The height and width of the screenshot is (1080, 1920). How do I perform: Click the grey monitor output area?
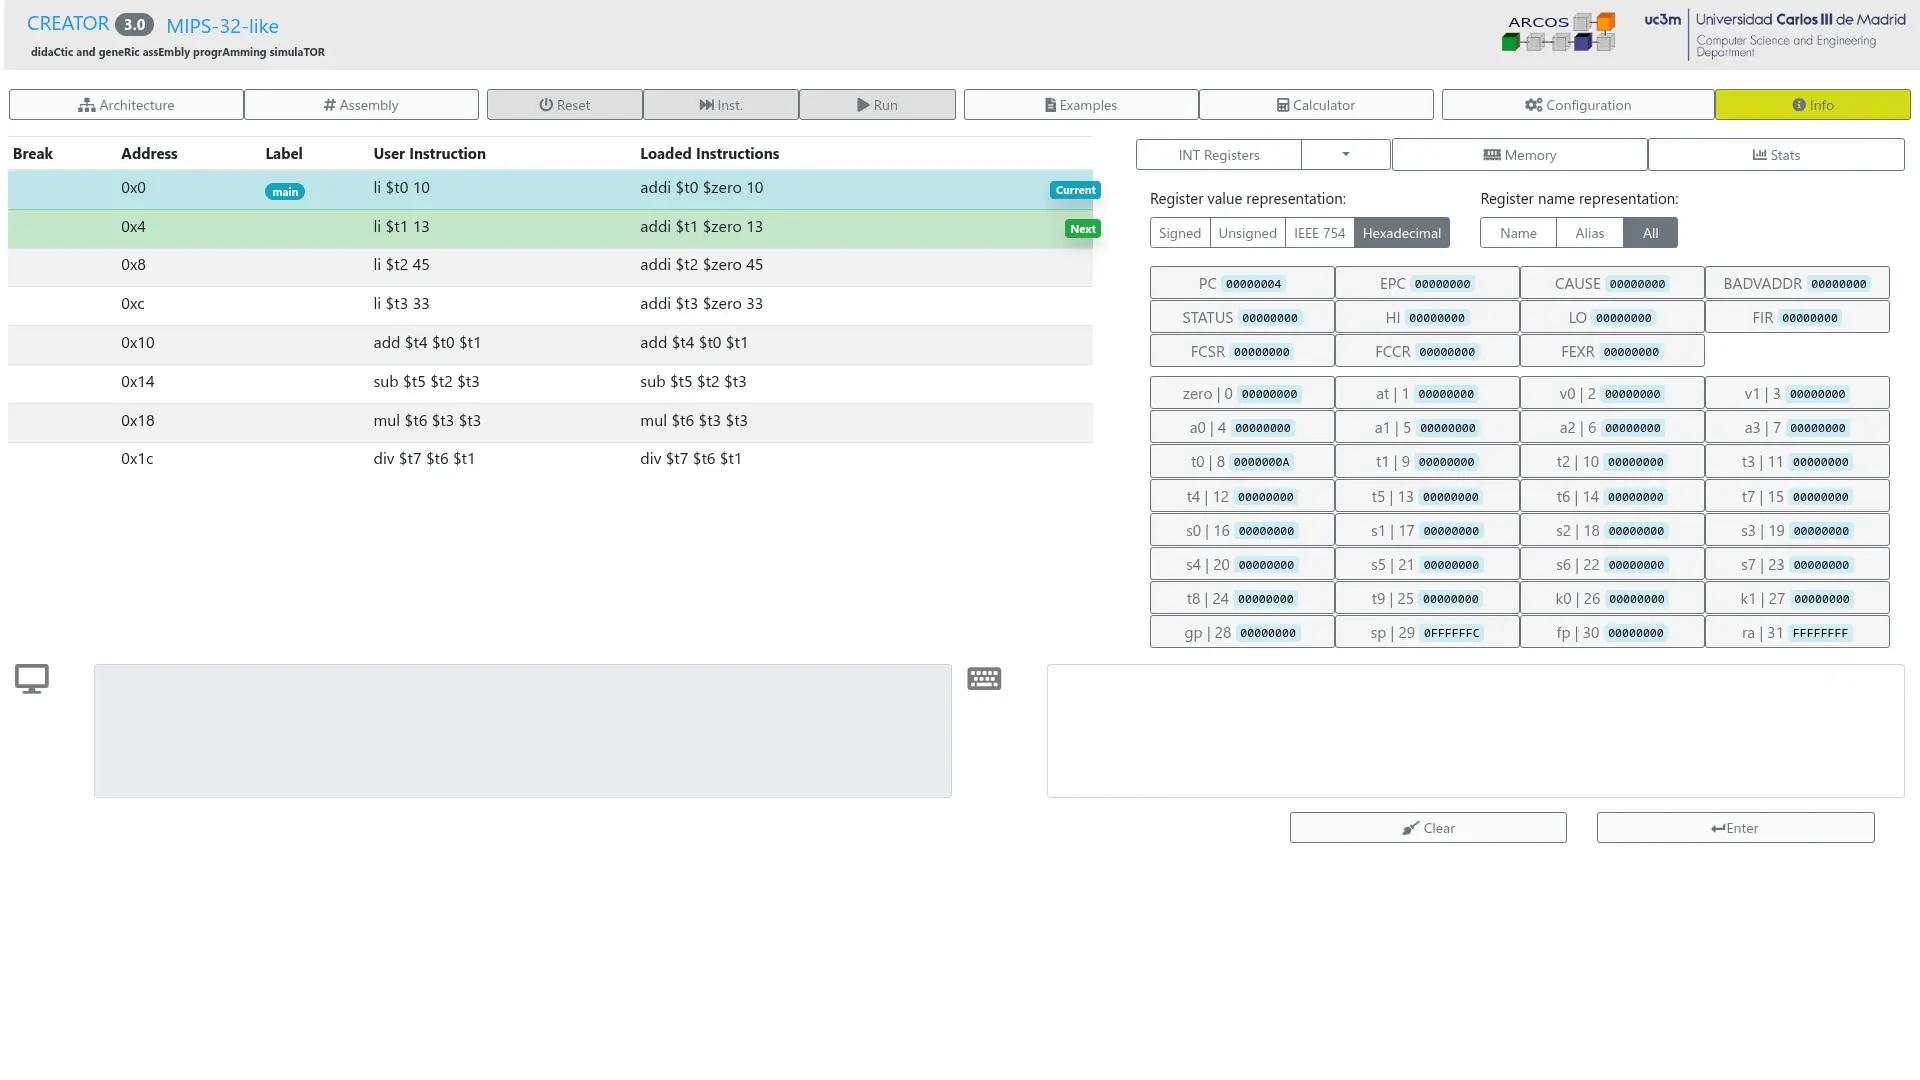tap(523, 731)
